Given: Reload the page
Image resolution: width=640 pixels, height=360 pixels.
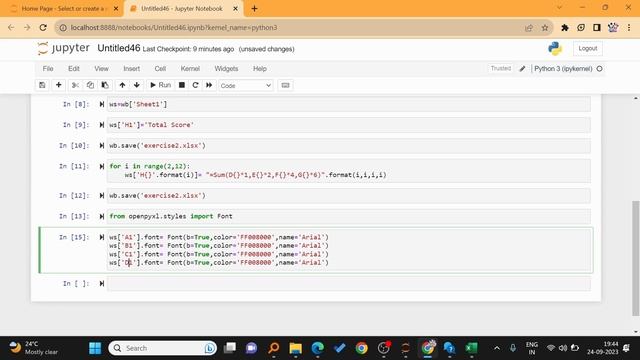Looking at the screenshot, I should pos(43,27).
